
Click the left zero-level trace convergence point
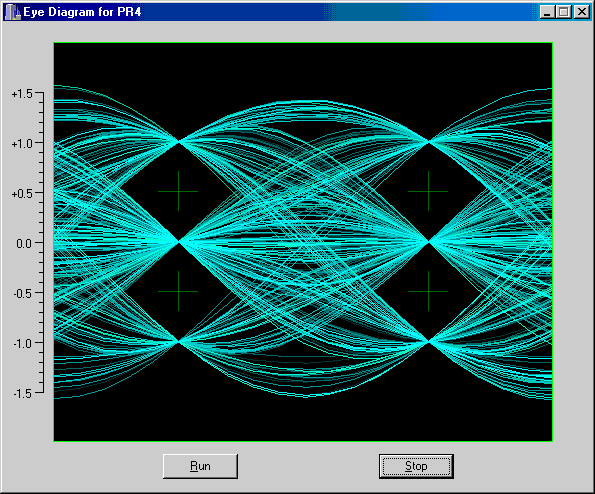pos(178,241)
